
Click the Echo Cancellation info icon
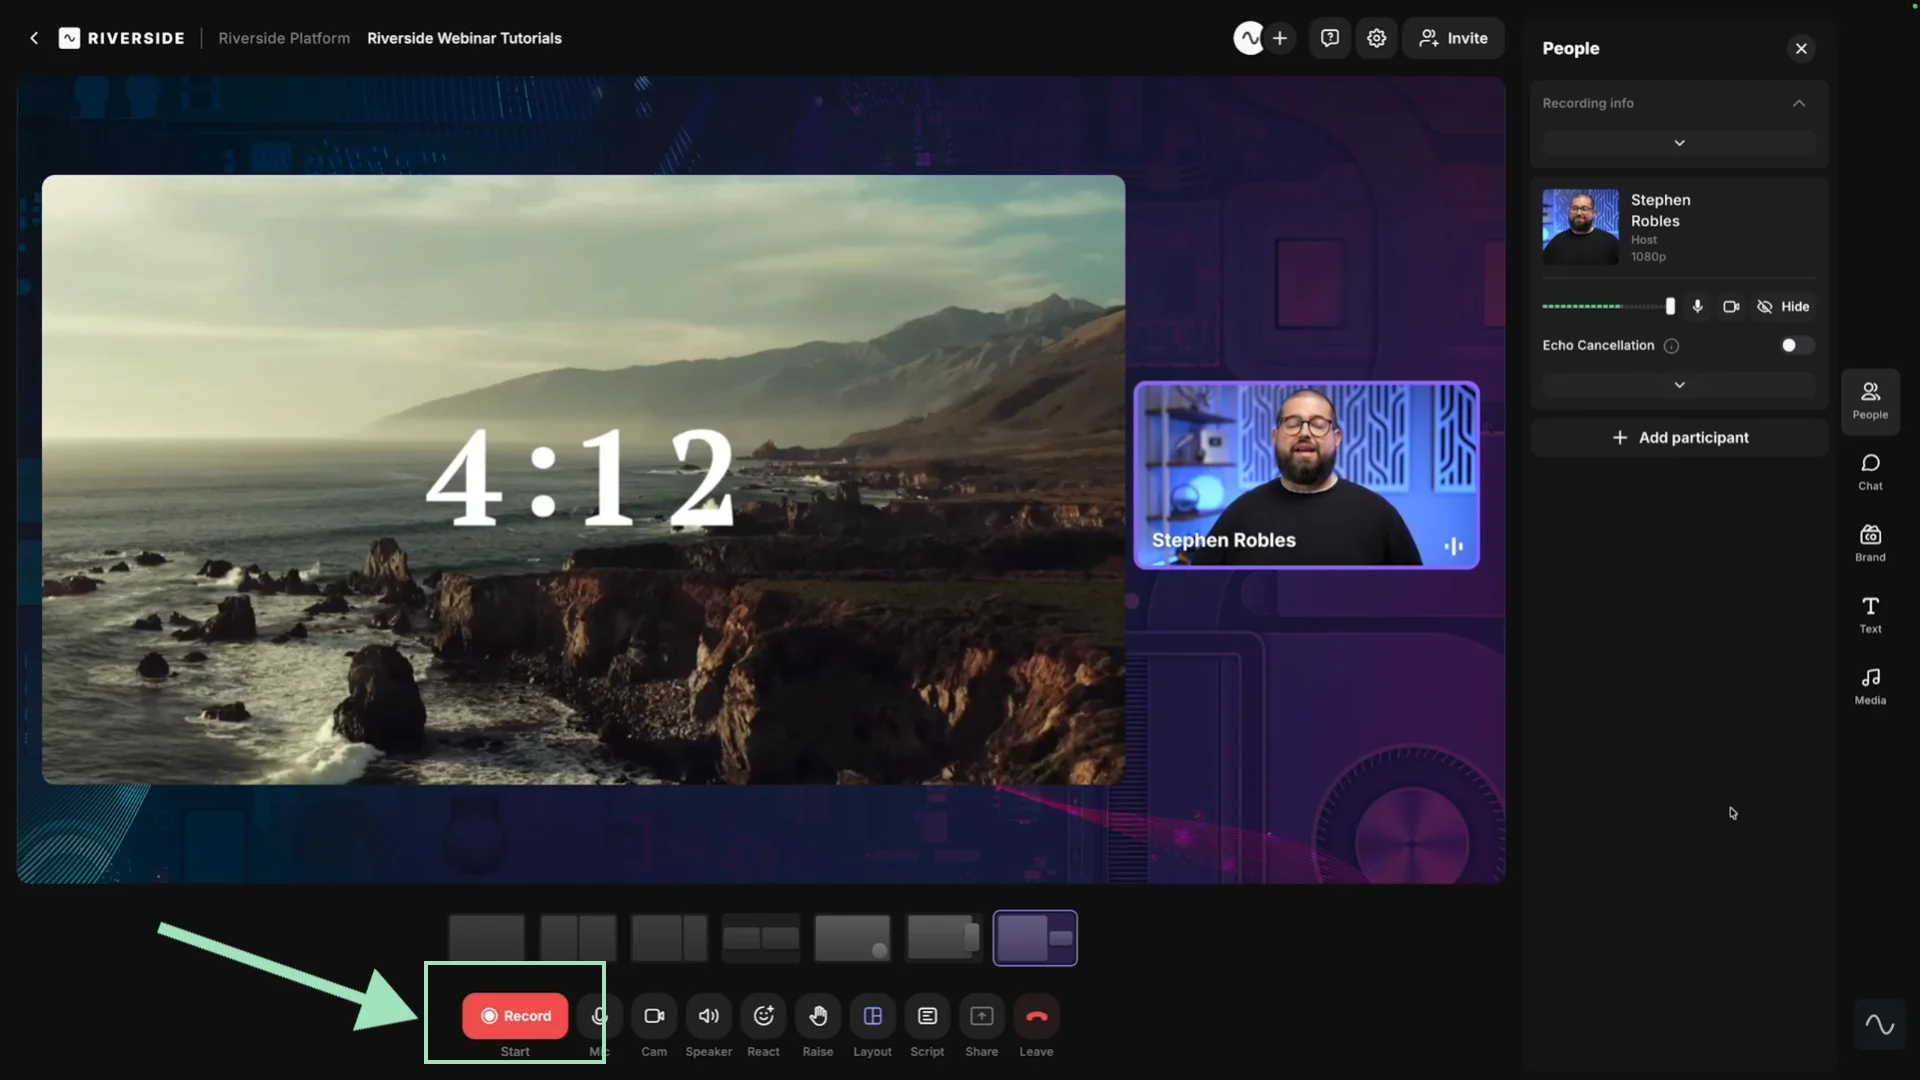pyautogui.click(x=1671, y=346)
